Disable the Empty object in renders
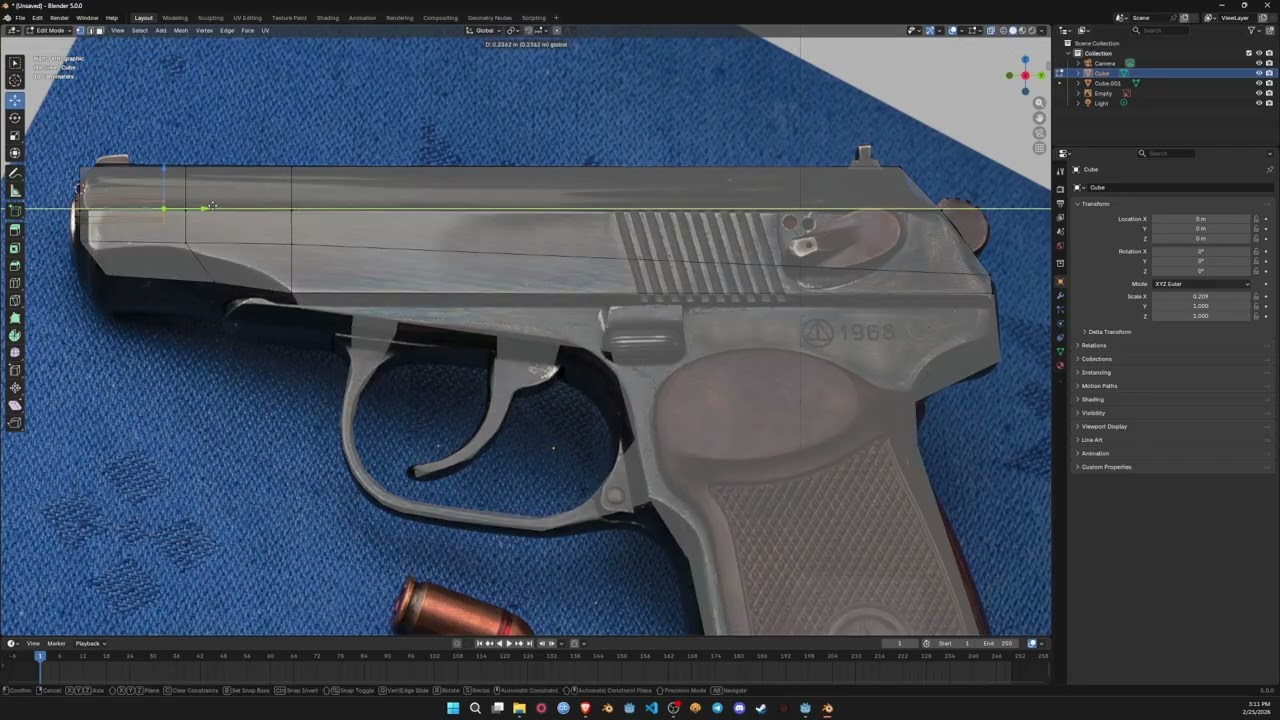The height and width of the screenshot is (720, 1280). coord(1269,93)
